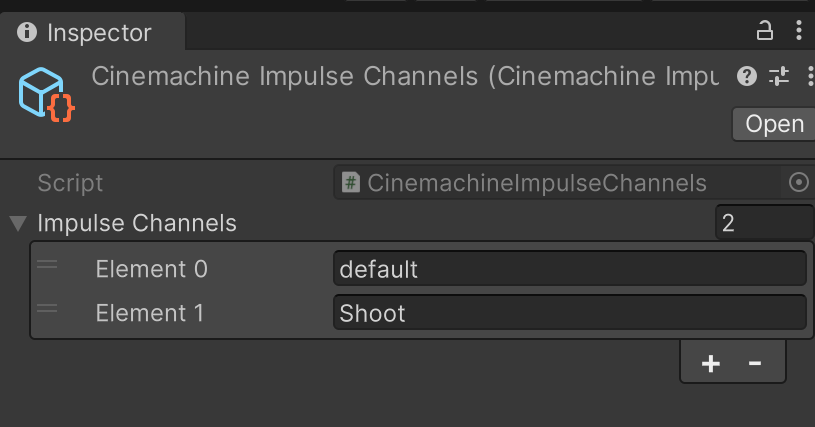Image resolution: width=815 pixels, height=427 pixels.
Task: Click the Element 0 text field containing default
Action: coord(568,269)
